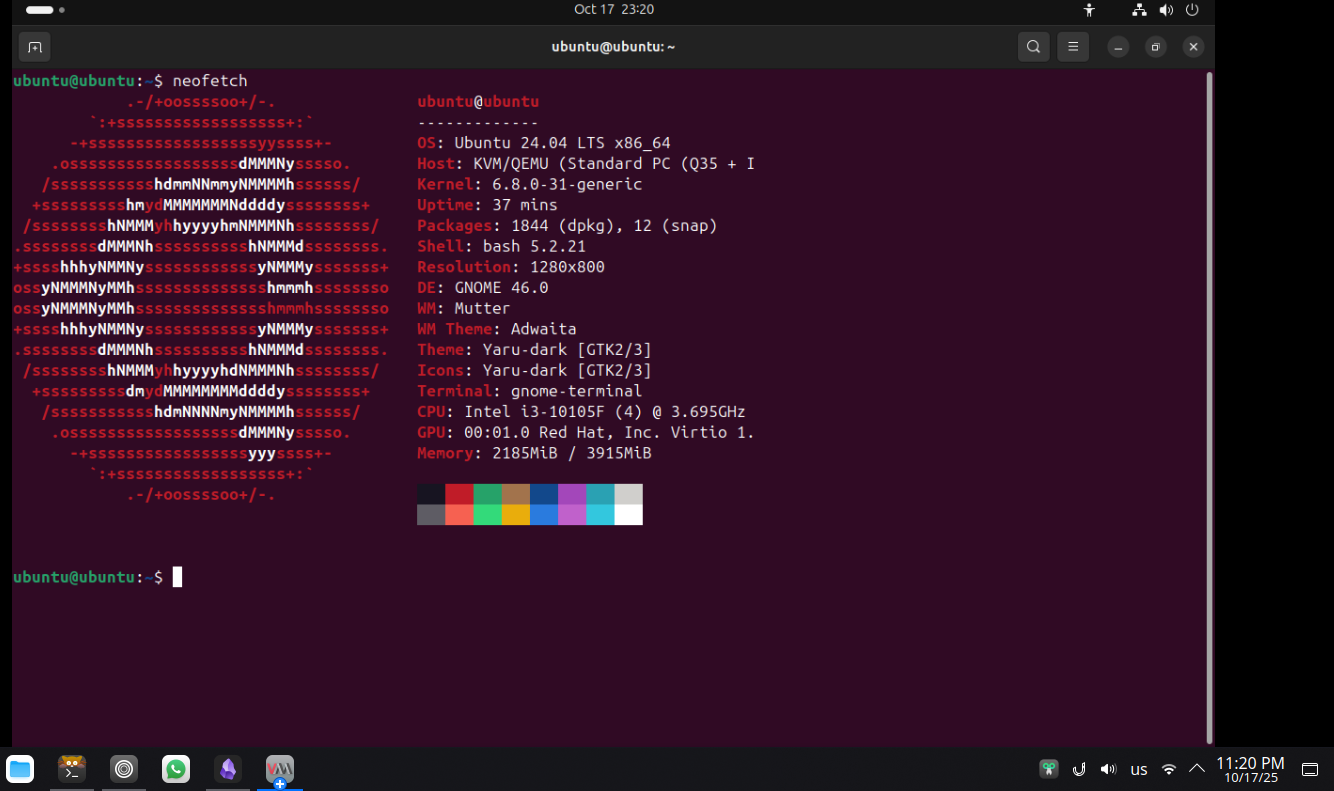Click the terminal emulator icon in the taskbar
Viewport: 1334px width, 791px height.
[x=72, y=769]
